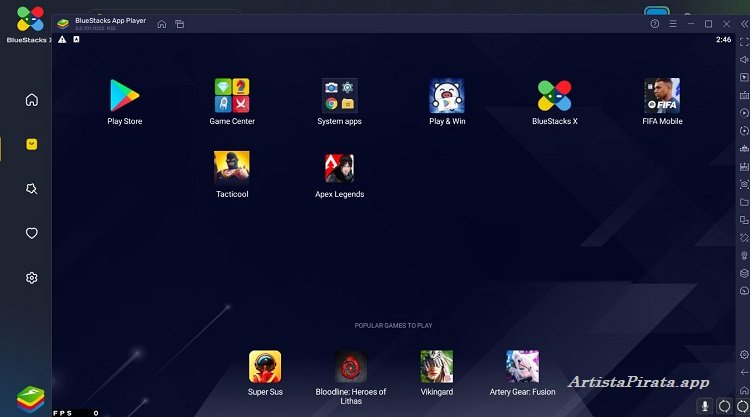This screenshot has height=417, width=750.
Task: Open the title bar hamburger menu
Action: point(673,24)
